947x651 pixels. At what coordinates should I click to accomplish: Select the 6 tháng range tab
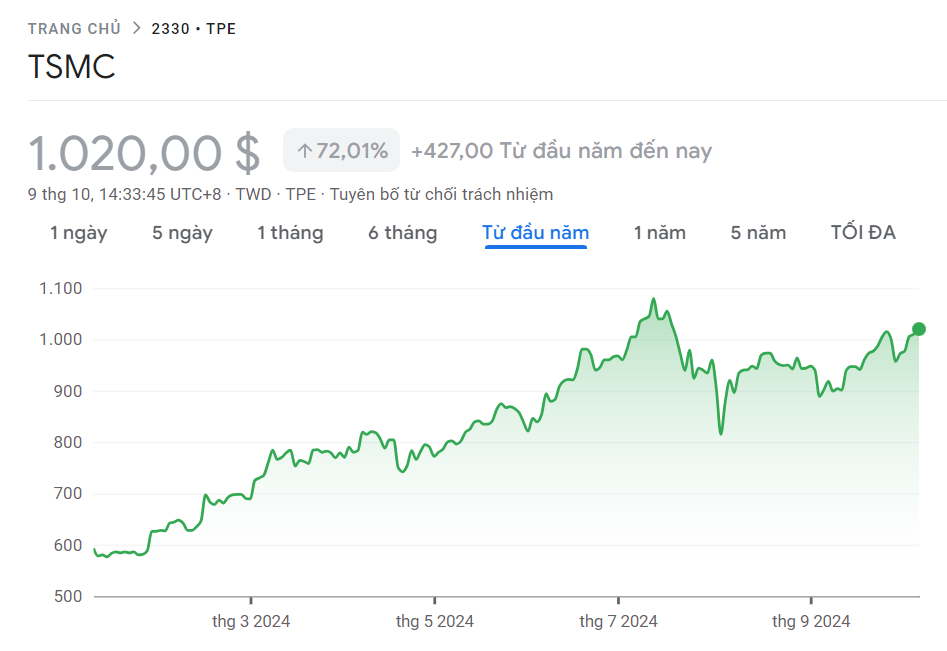tap(403, 233)
